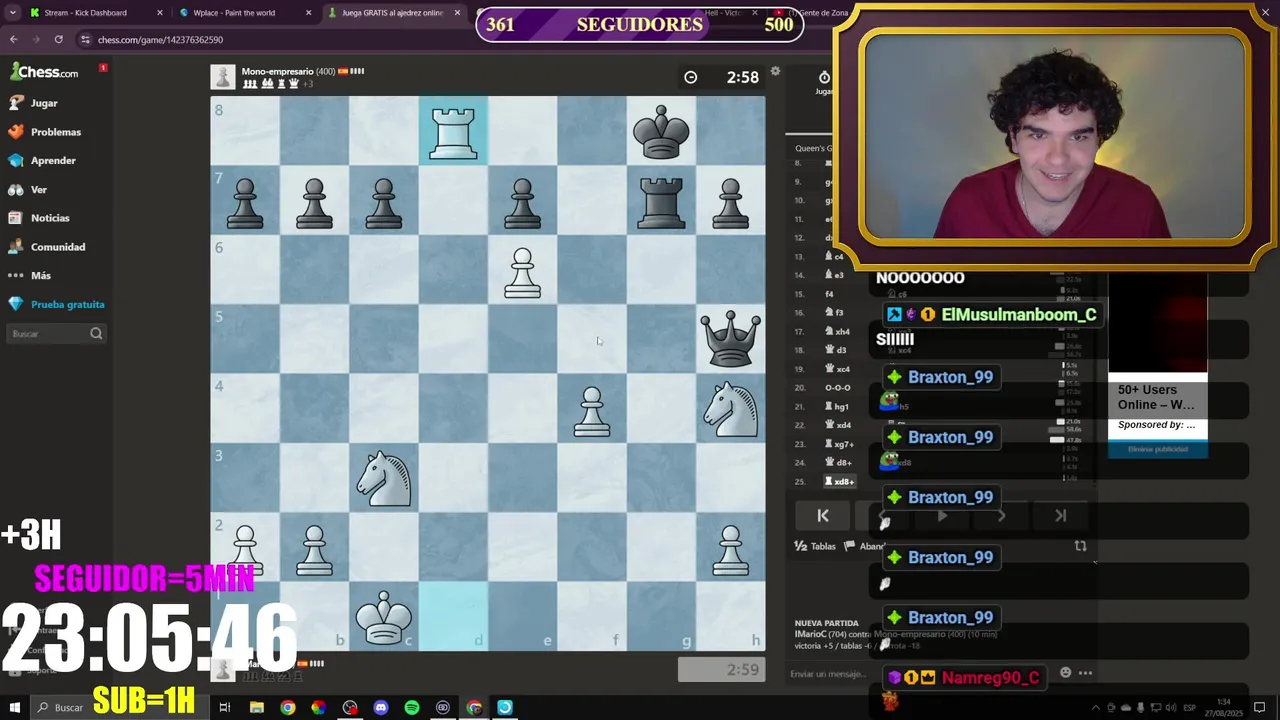Open Task View on the taskbar
This screenshot has width=1280, height=720.
[225, 707]
